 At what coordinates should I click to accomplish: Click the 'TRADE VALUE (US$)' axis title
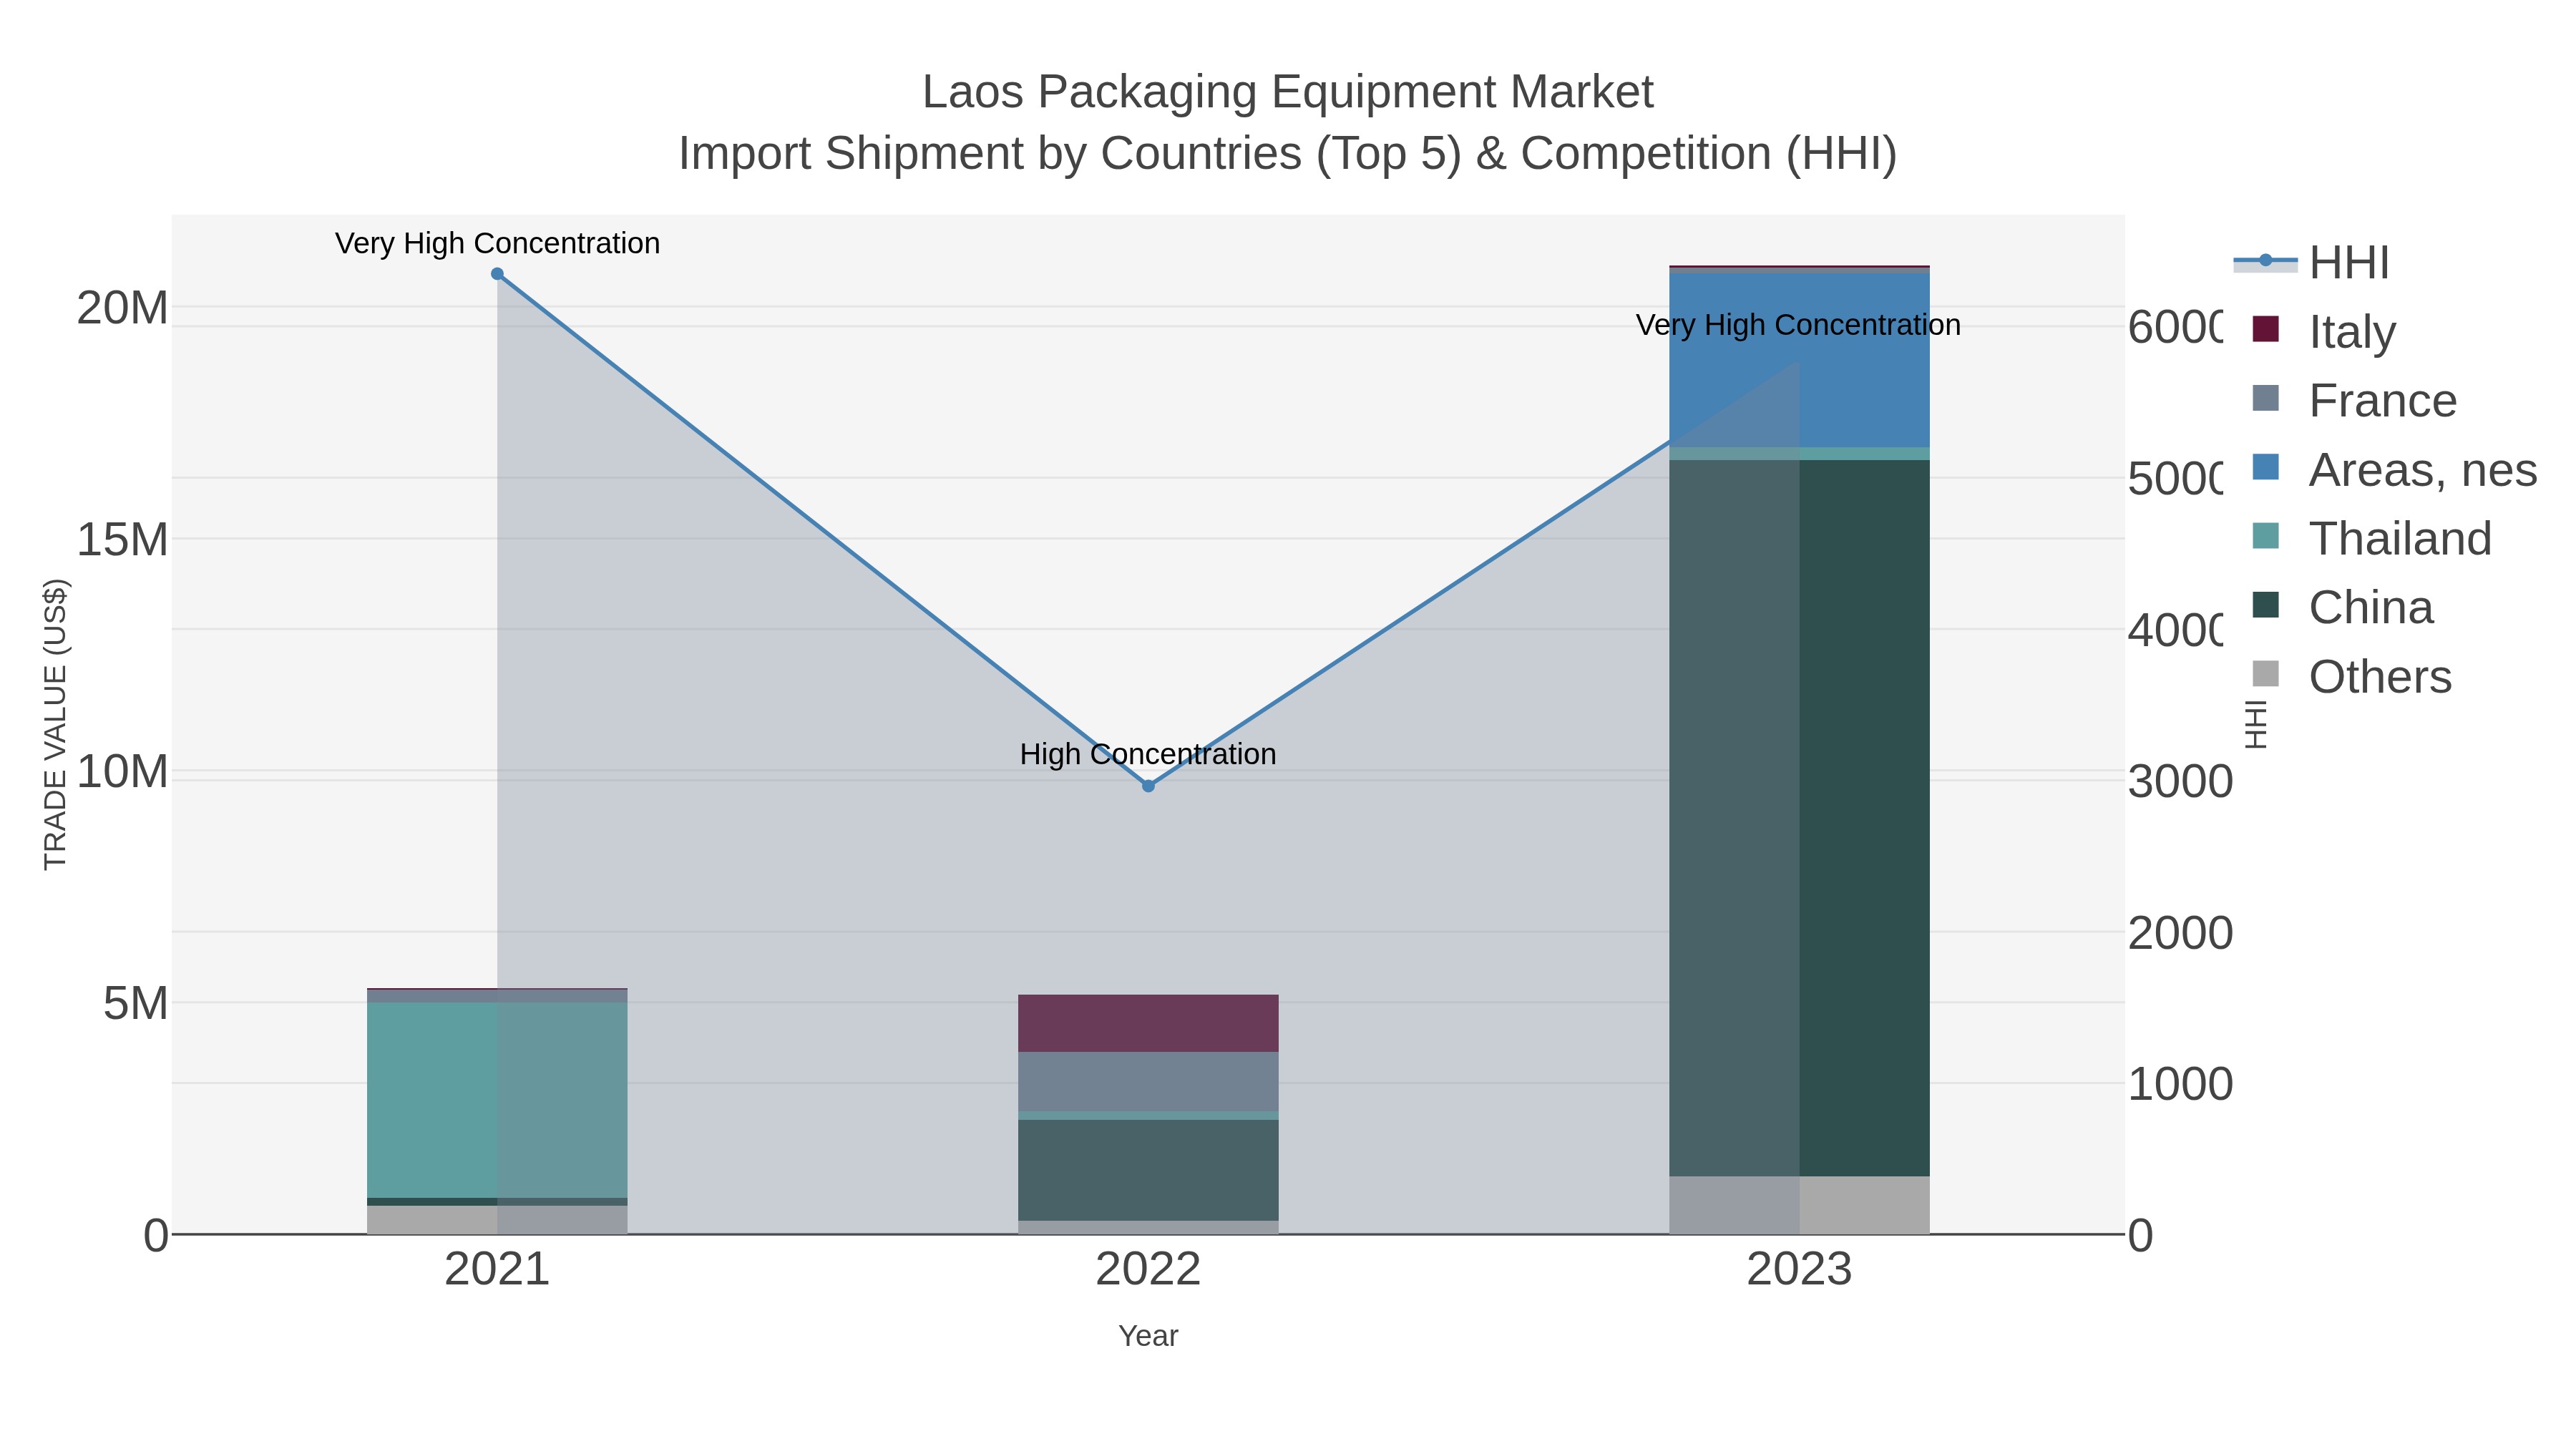55,724
